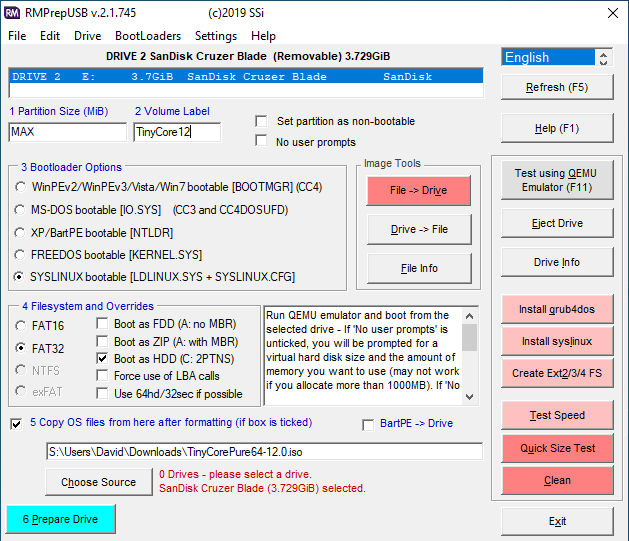Run Quick Size Test

click(x=557, y=448)
